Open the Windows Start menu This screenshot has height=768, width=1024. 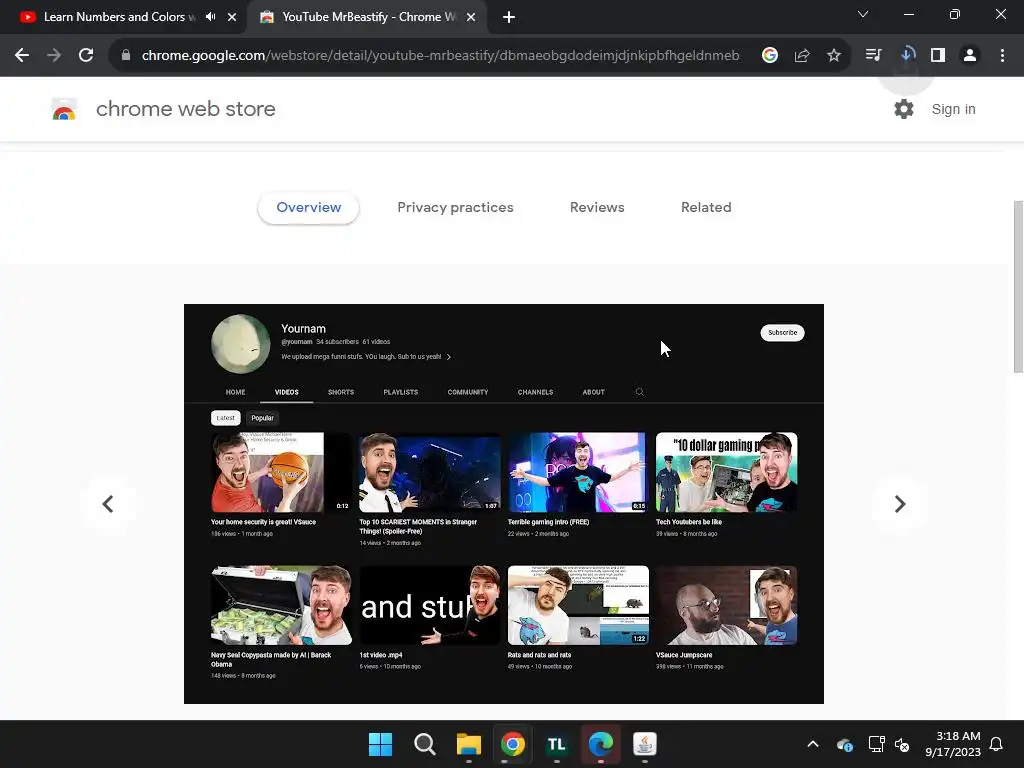pyautogui.click(x=380, y=744)
